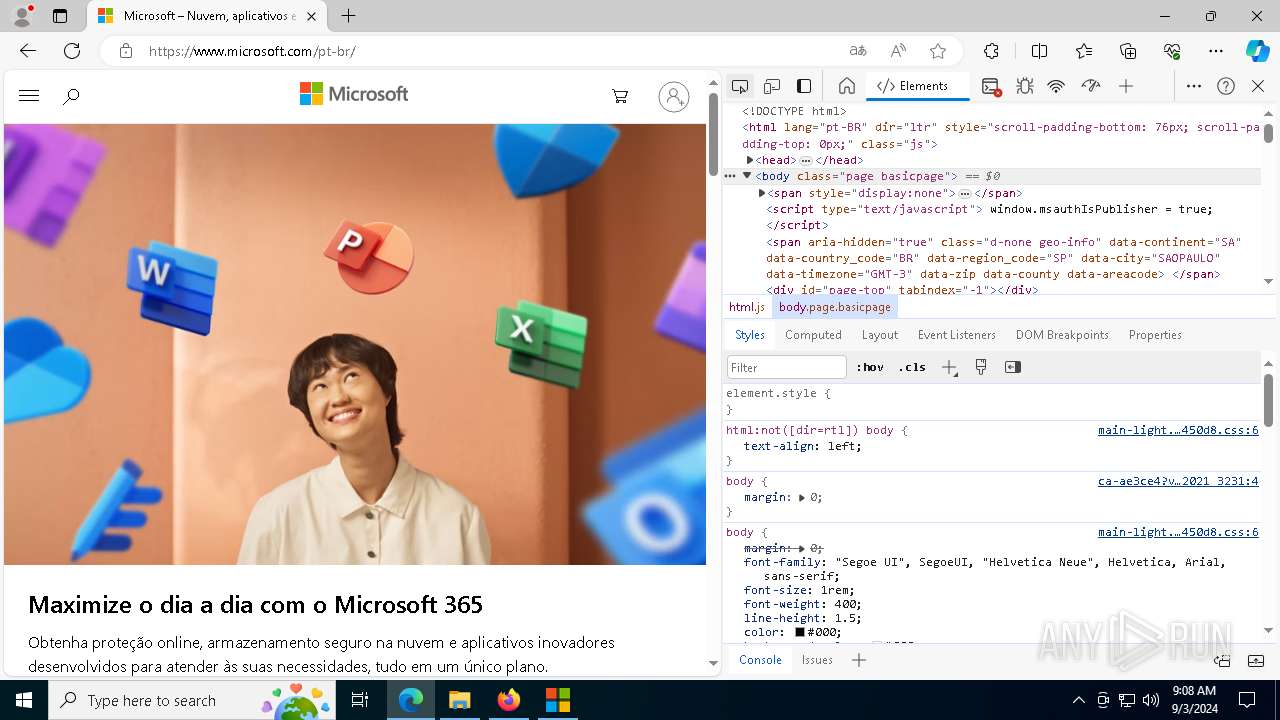Open the shopping cart icon

(x=620, y=97)
